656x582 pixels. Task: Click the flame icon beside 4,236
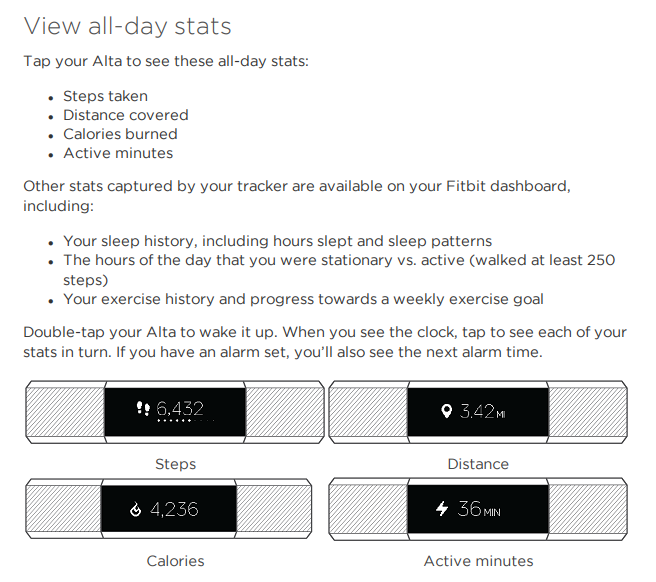coord(137,510)
